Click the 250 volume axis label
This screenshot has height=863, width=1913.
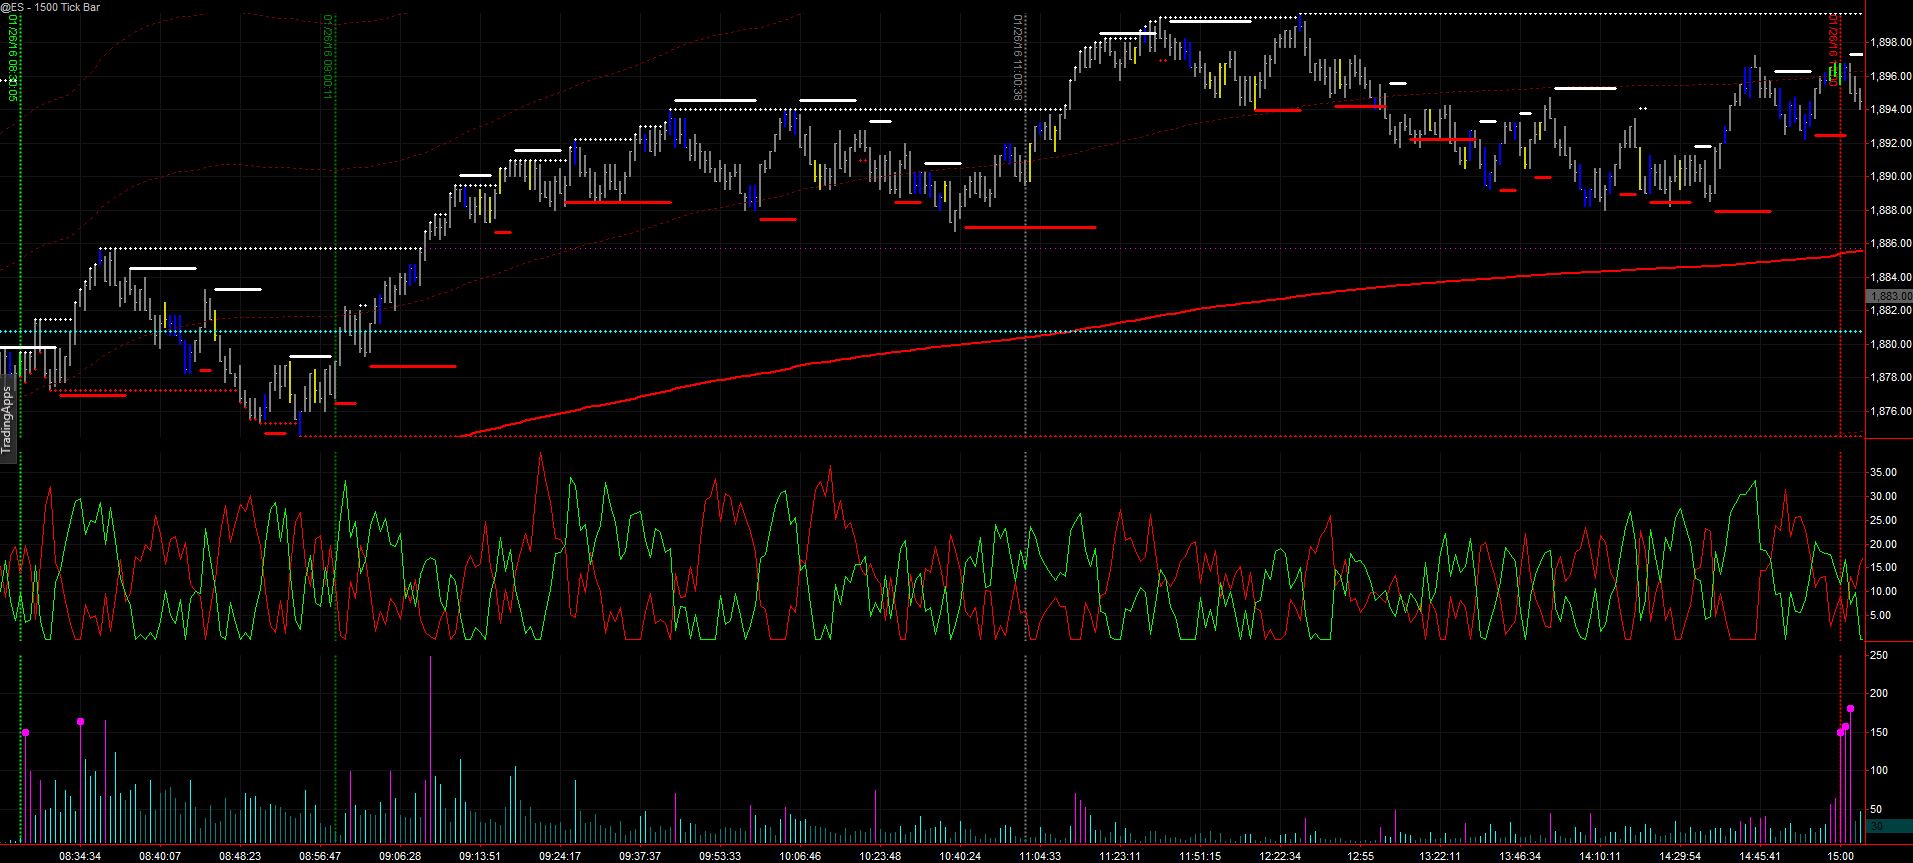tap(1878, 655)
